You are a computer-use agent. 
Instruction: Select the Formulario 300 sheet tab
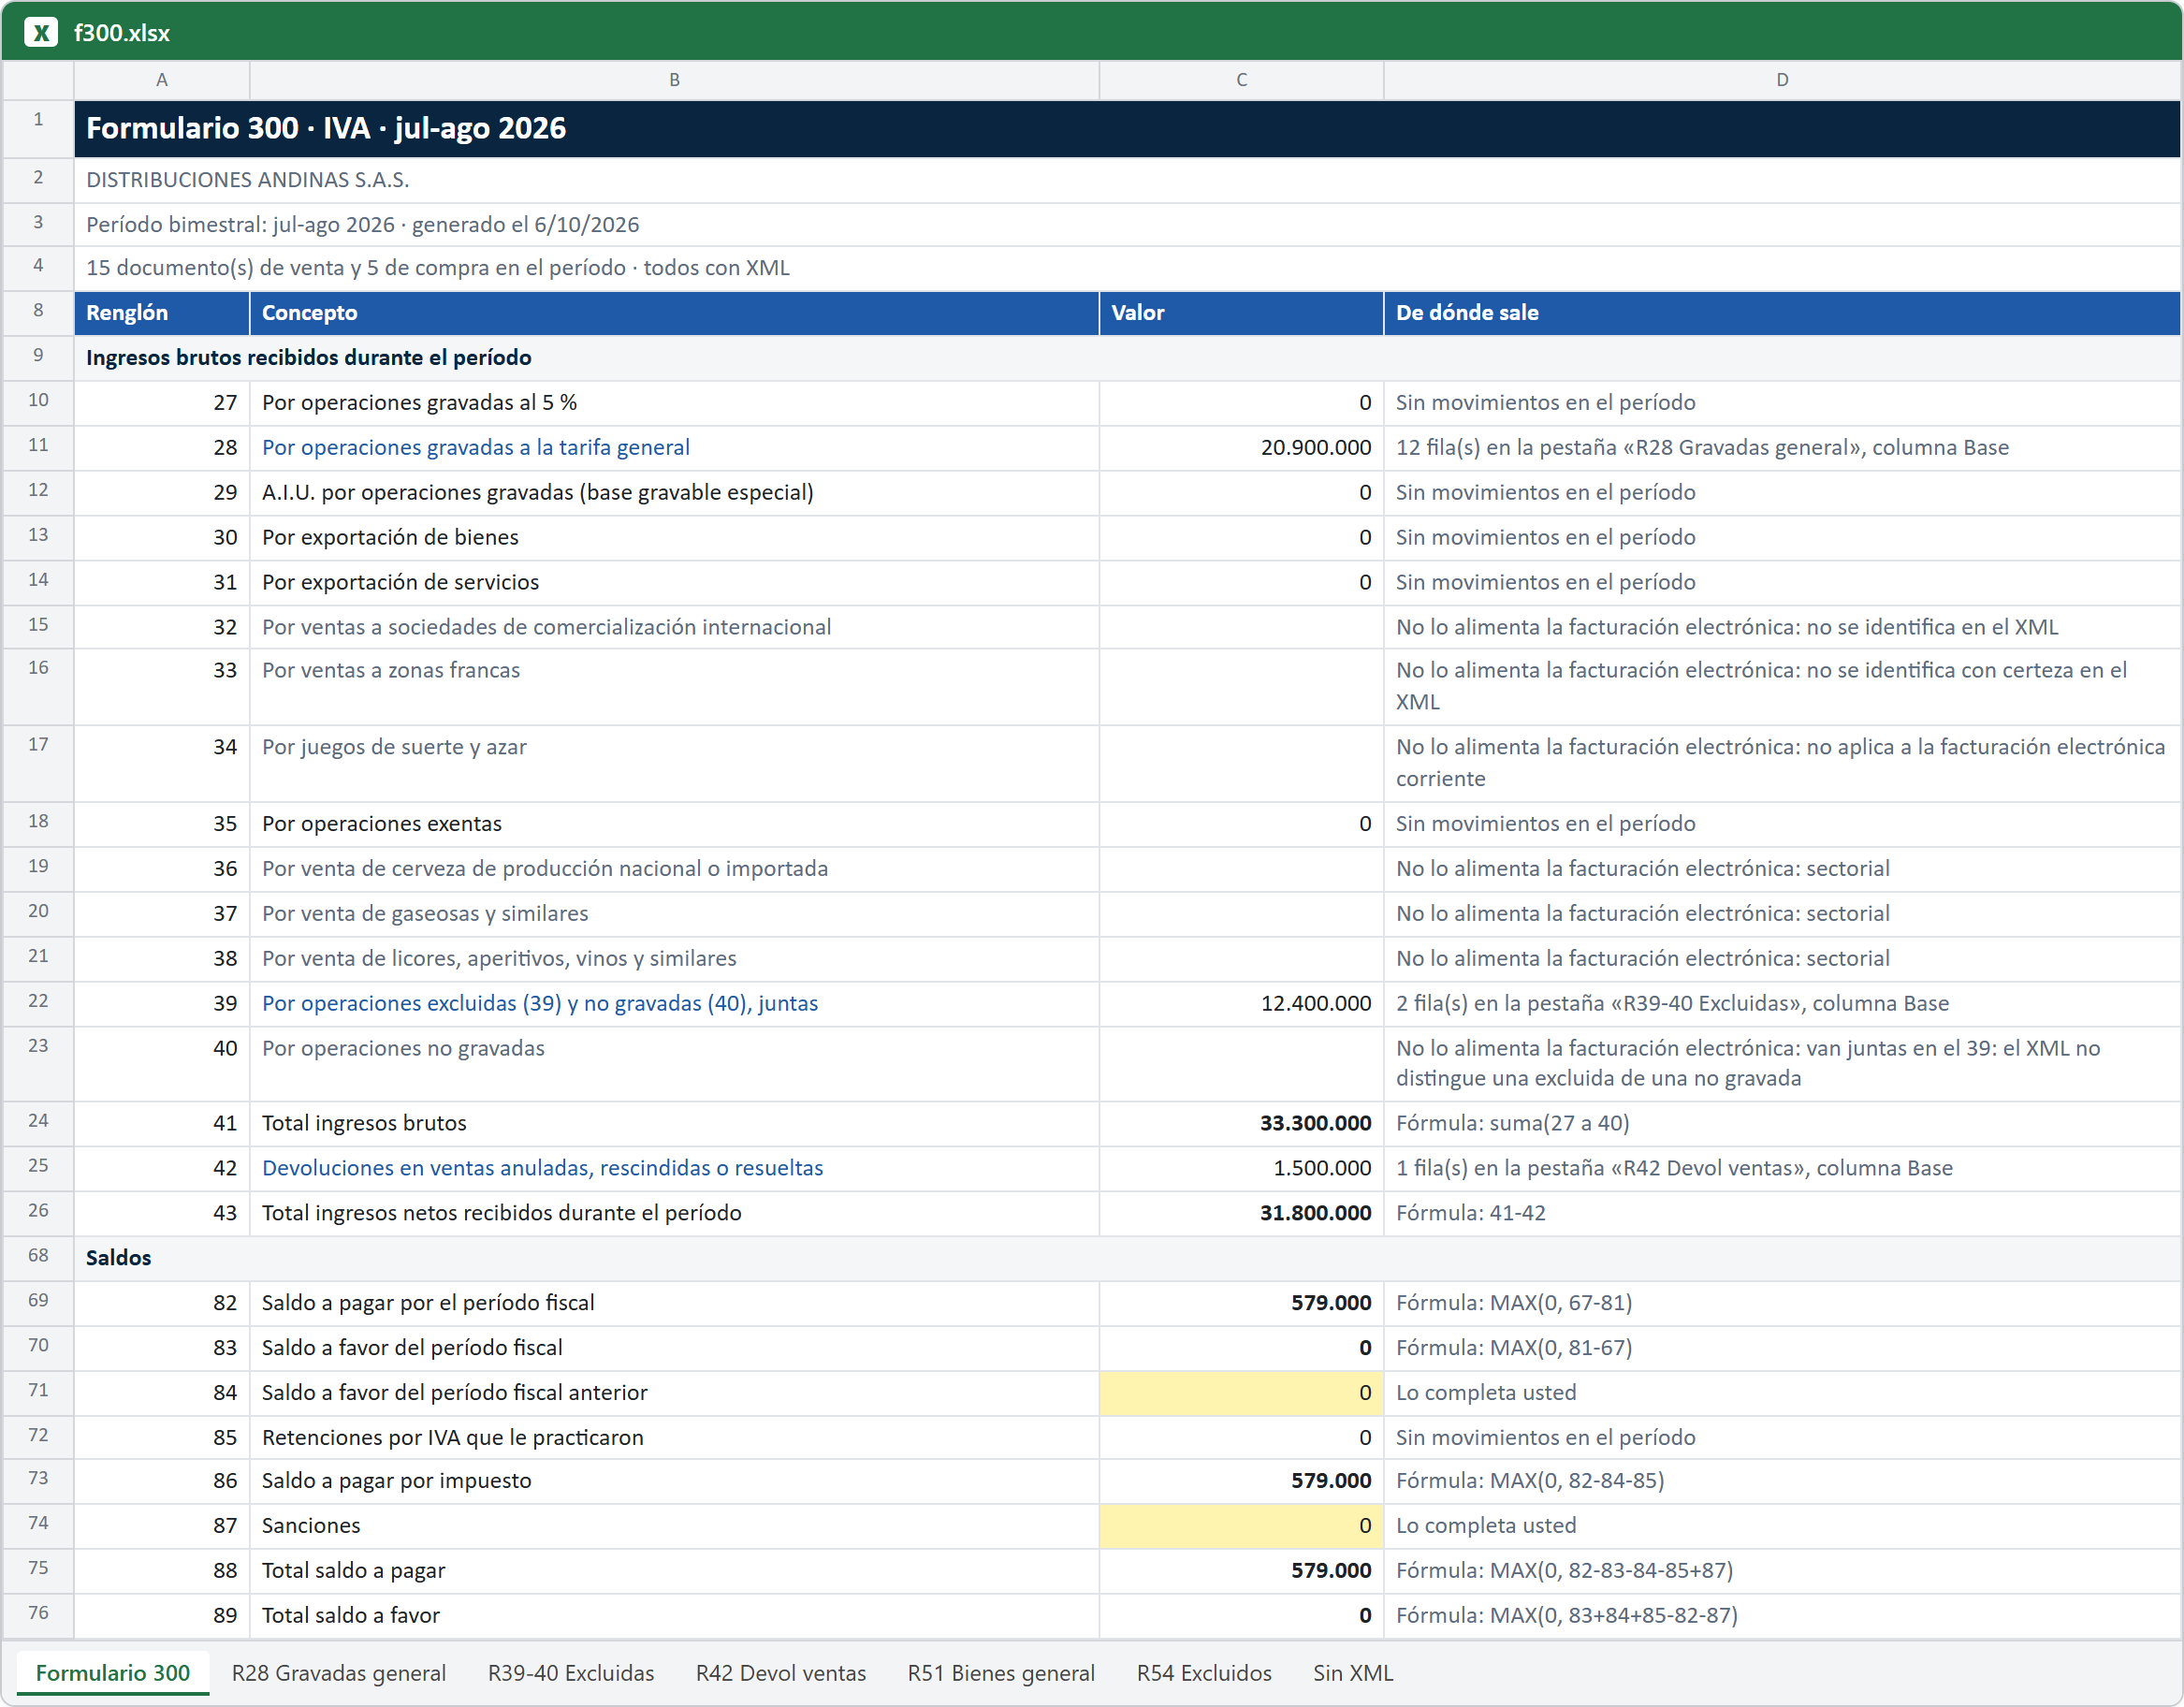[113, 1672]
